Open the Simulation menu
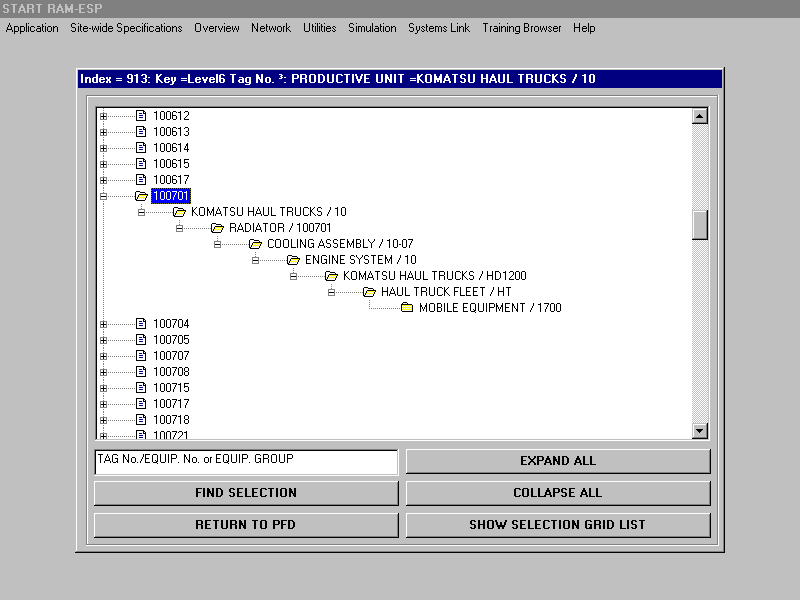Image resolution: width=800 pixels, height=600 pixels. click(x=372, y=28)
